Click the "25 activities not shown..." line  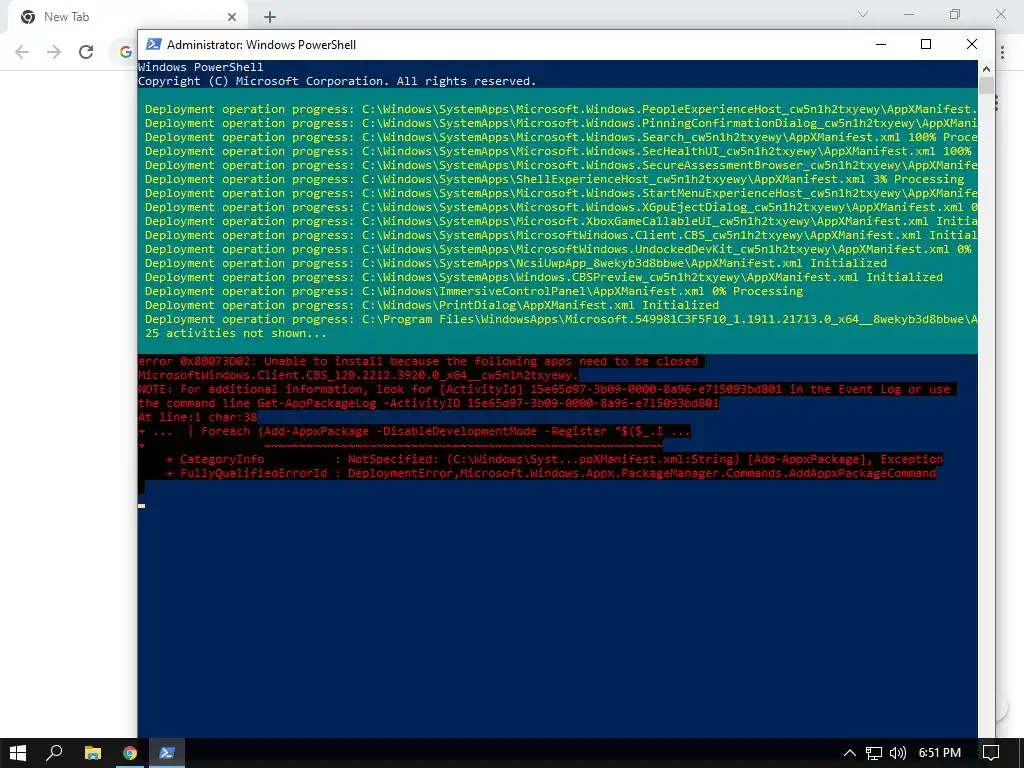[236, 333]
